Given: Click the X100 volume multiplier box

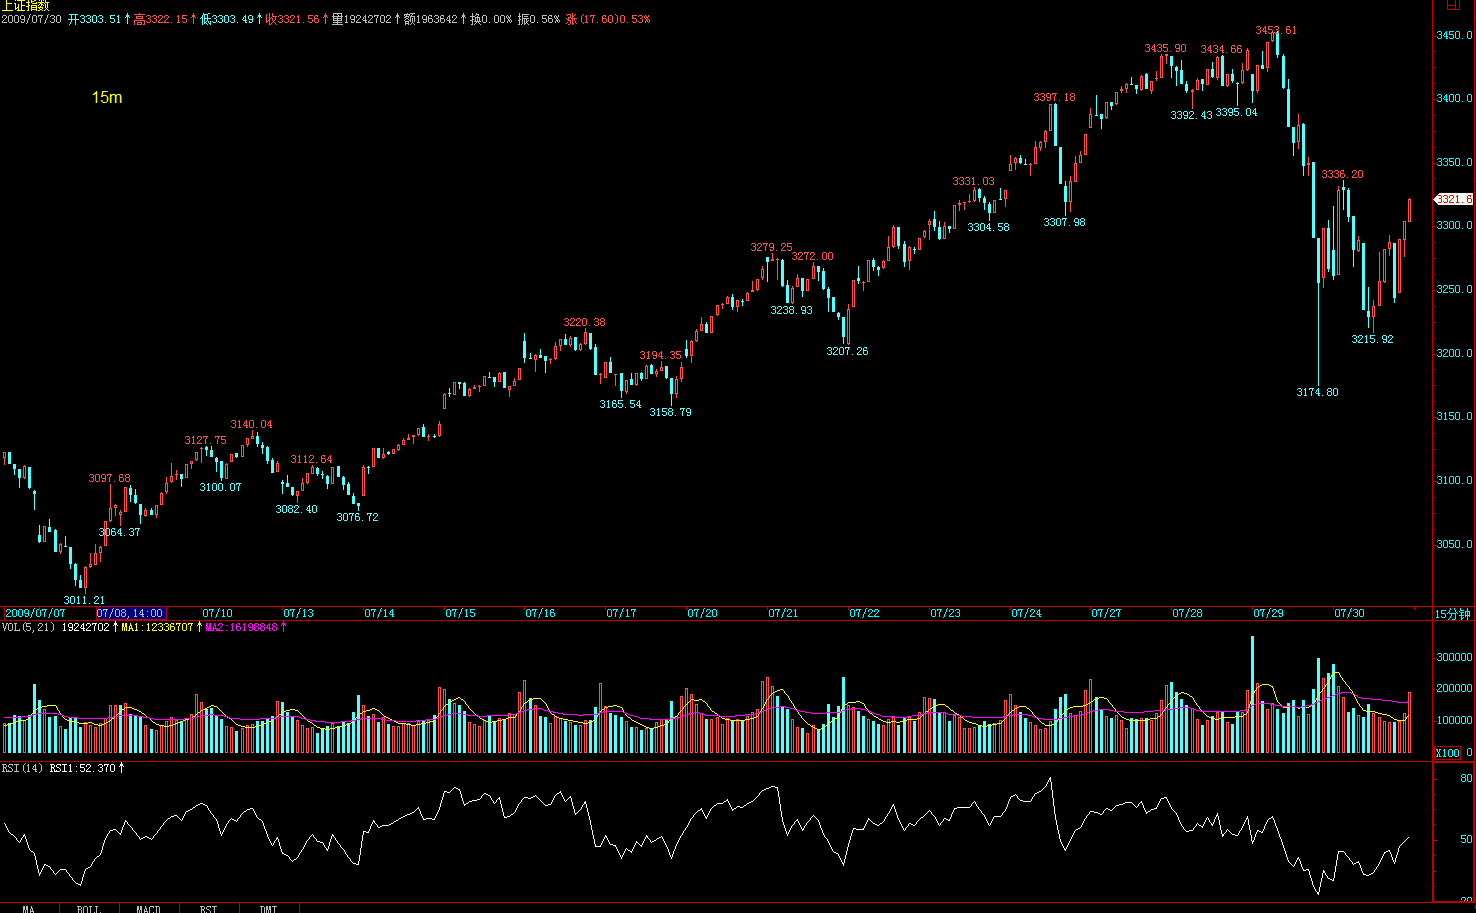Looking at the screenshot, I should 1447,752.
